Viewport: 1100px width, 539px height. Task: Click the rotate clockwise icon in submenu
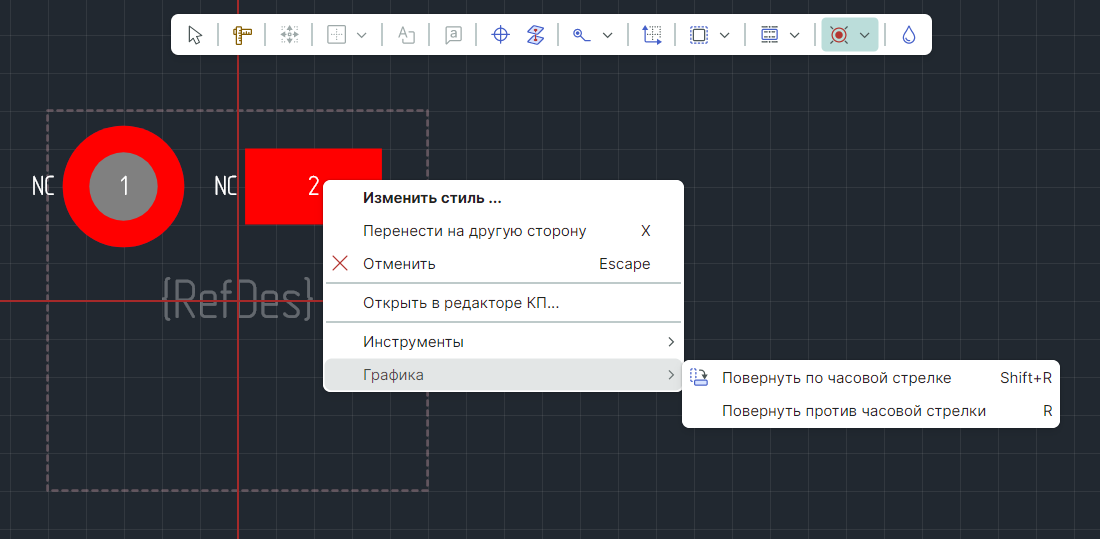[699, 378]
